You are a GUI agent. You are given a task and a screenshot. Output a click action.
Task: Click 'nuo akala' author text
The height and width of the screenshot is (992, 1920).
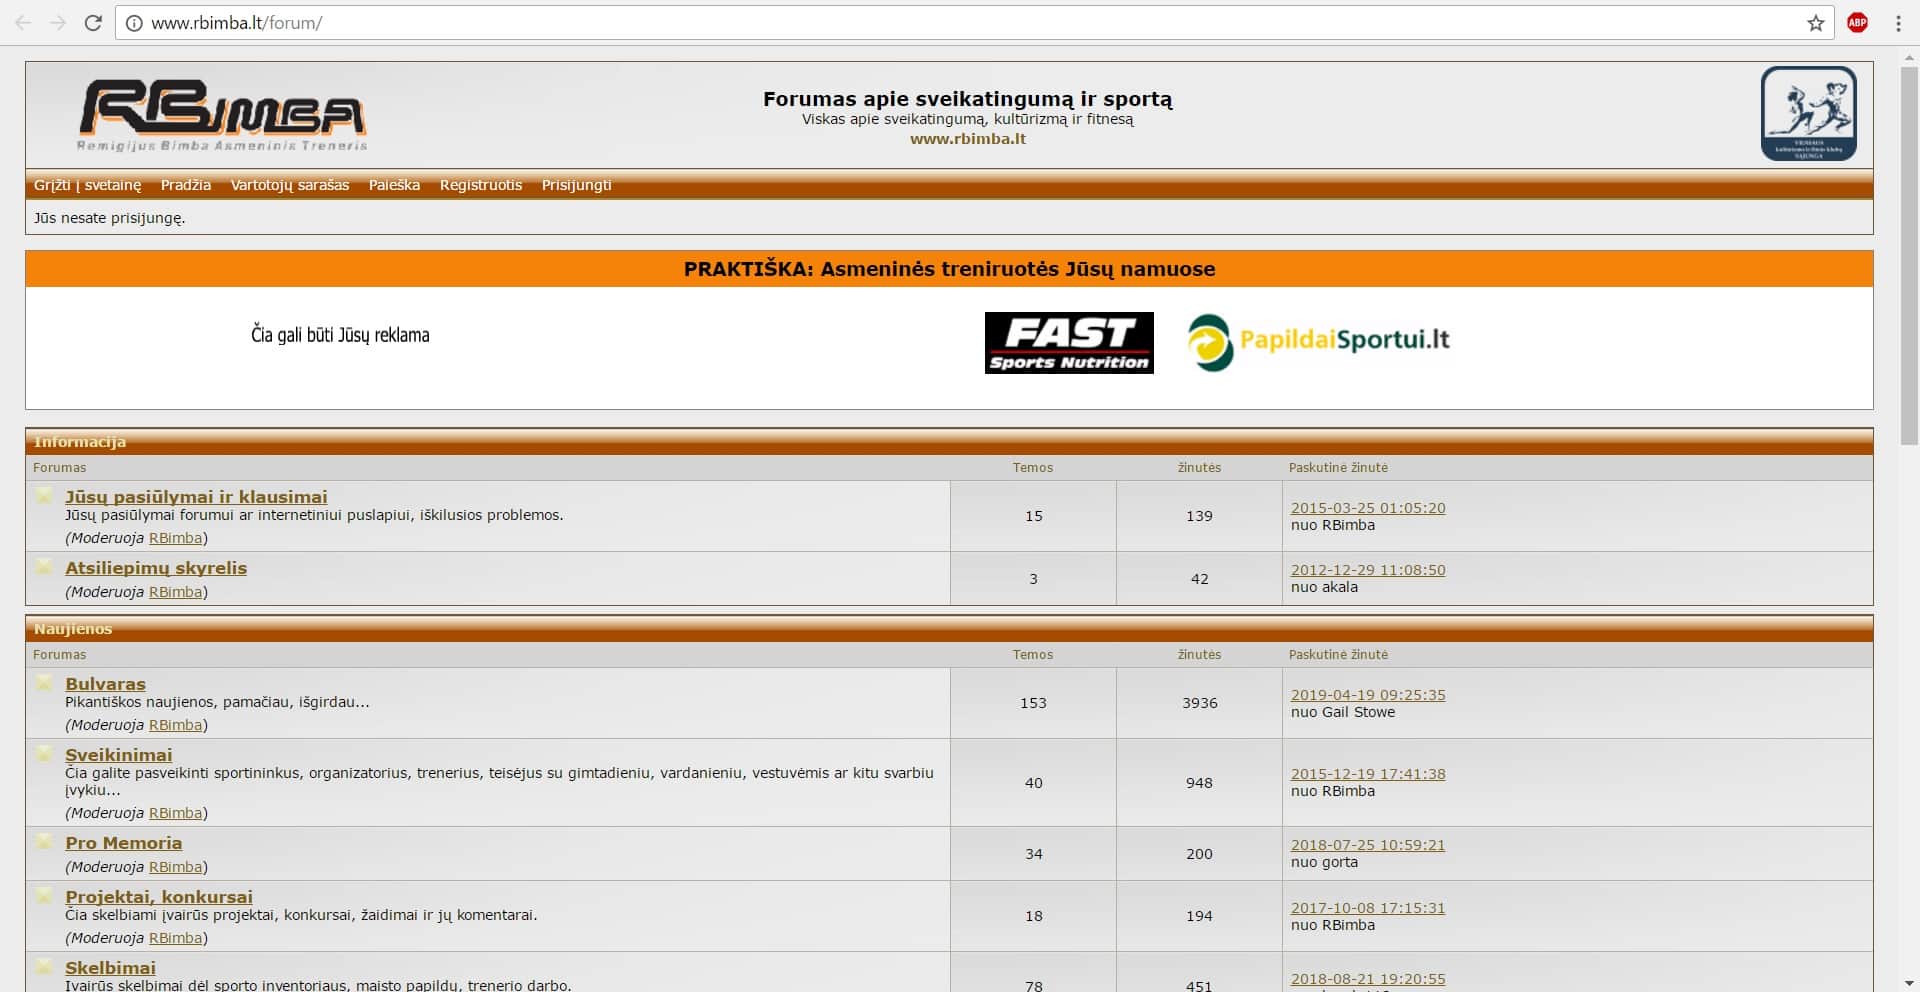(x=1324, y=587)
